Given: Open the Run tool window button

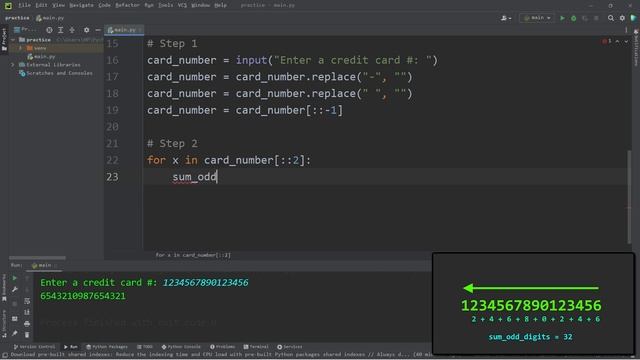Looking at the screenshot, I should (71, 347).
